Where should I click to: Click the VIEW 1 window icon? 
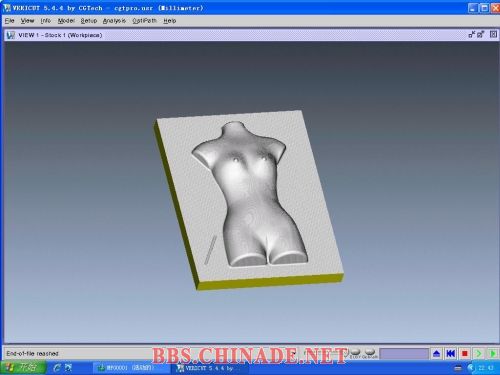[11, 35]
